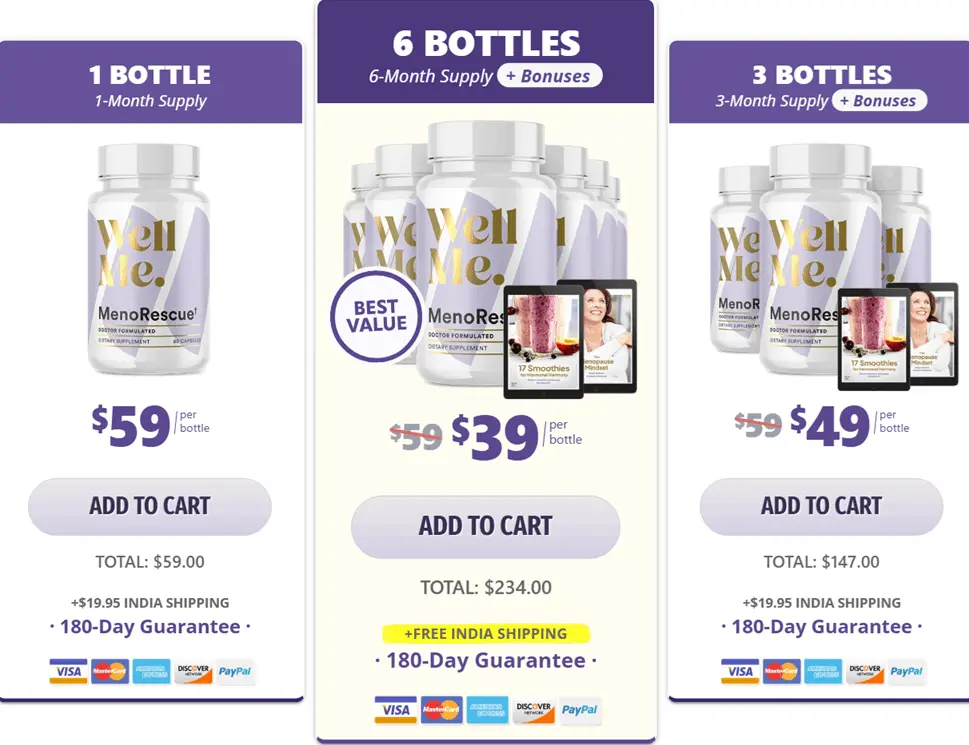The image size is (969, 745).
Task: Select the 1 Bottle header
Action: 151,82
